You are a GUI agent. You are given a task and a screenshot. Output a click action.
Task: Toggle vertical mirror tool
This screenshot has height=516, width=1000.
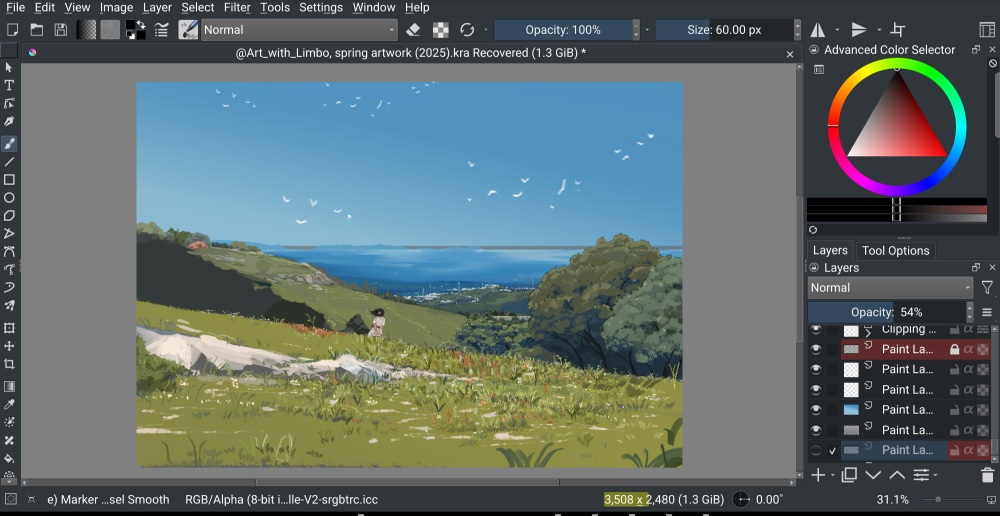click(x=859, y=29)
